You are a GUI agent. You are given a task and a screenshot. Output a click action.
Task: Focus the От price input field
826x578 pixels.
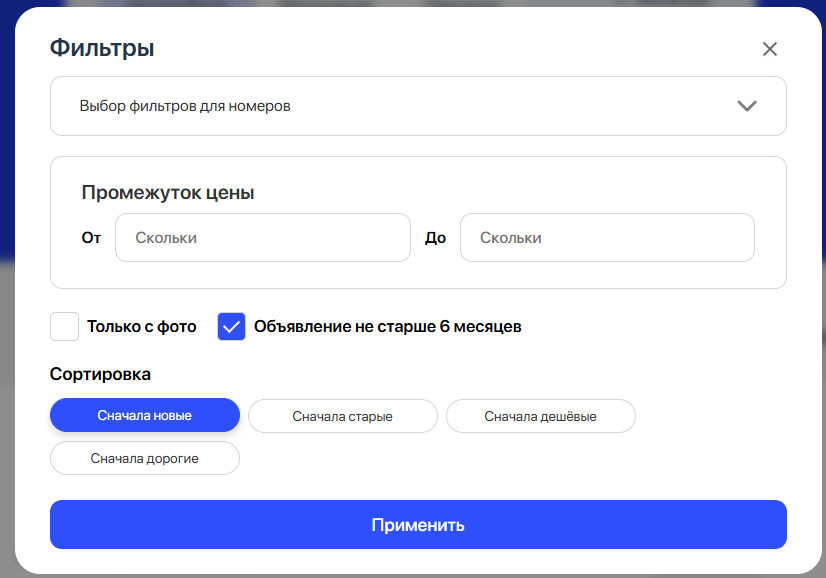tap(263, 238)
